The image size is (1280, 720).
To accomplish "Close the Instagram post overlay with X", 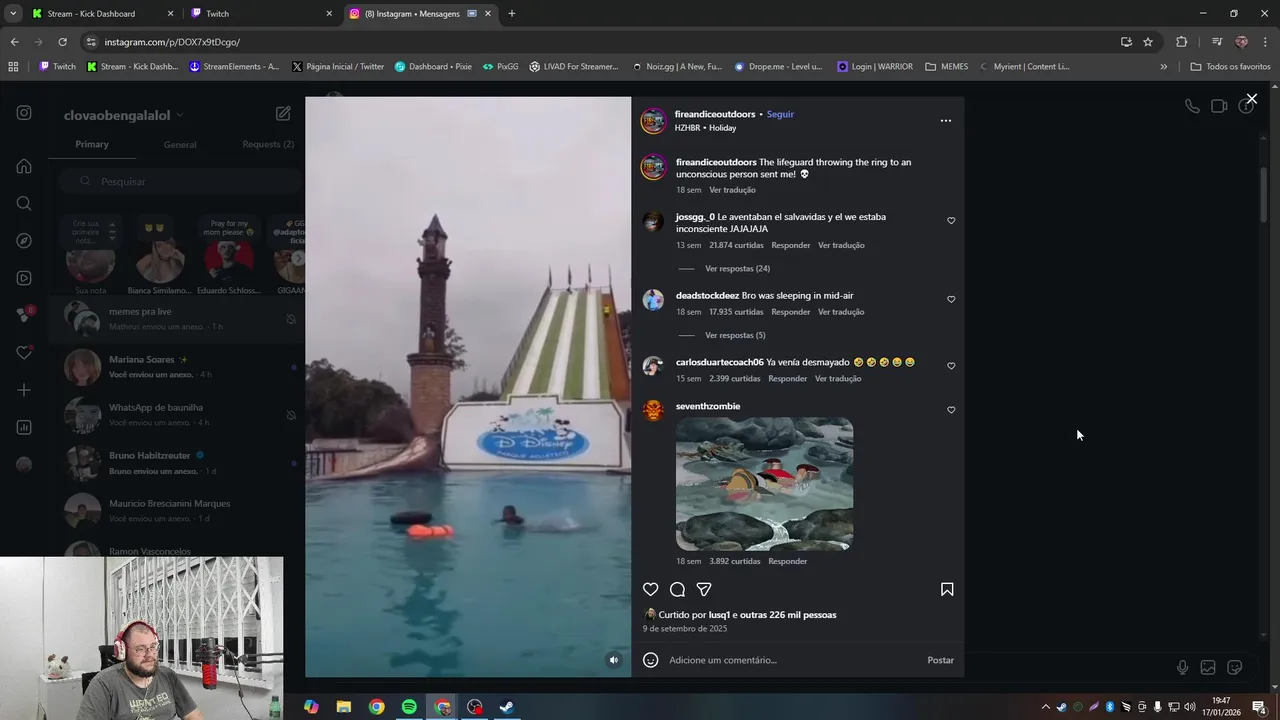I will pos(1251,99).
